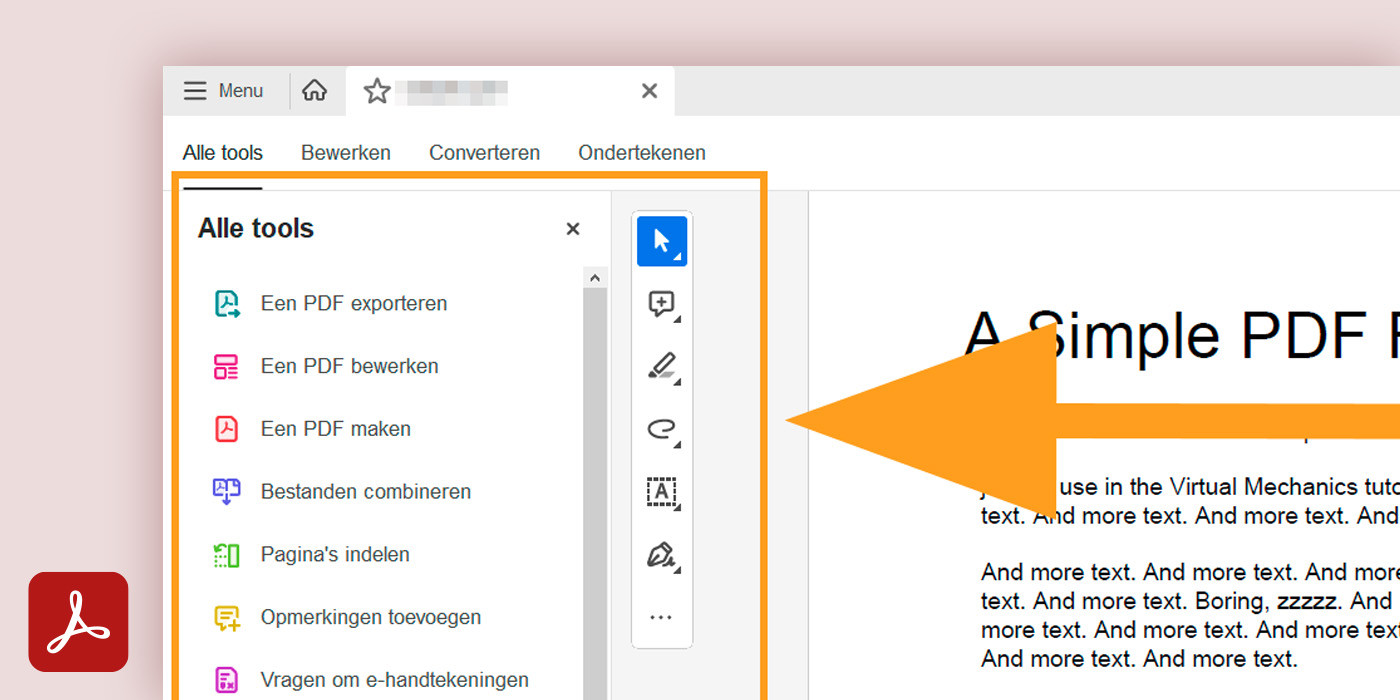Choose Opmerkingen toevoegen label
The height and width of the screenshot is (700, 1400).
pos(371,618)
